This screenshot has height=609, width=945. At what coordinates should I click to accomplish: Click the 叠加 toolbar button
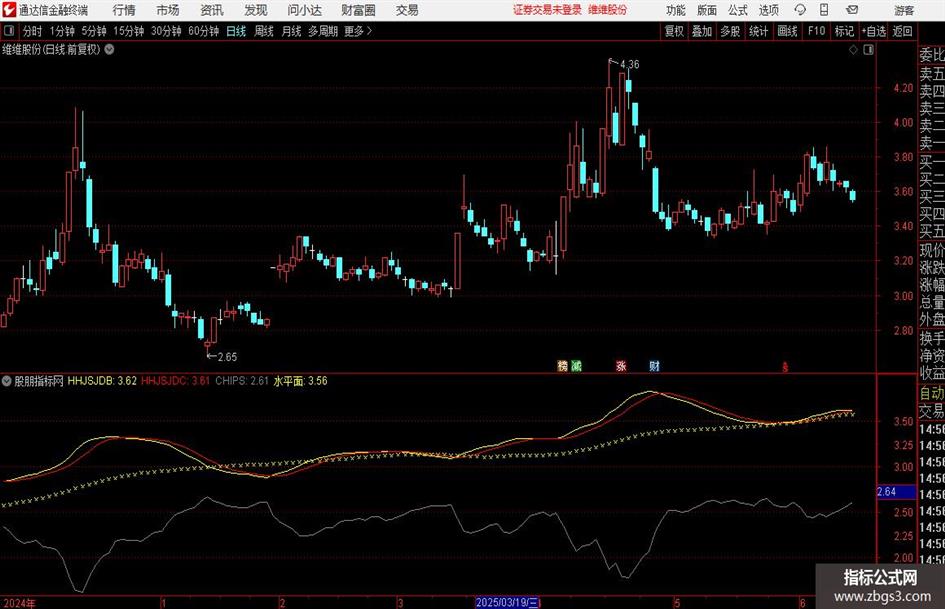pyautogui.click(x=702, y=31)
